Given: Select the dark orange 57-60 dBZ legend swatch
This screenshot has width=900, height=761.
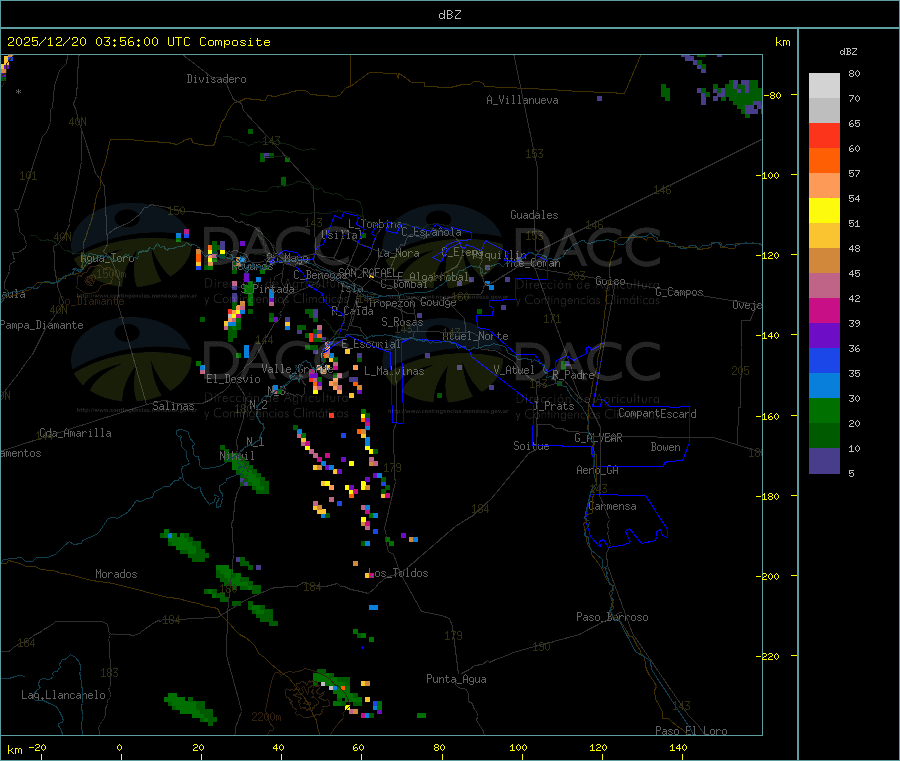Looking at the screenshot, I should (x=824, y=161).
